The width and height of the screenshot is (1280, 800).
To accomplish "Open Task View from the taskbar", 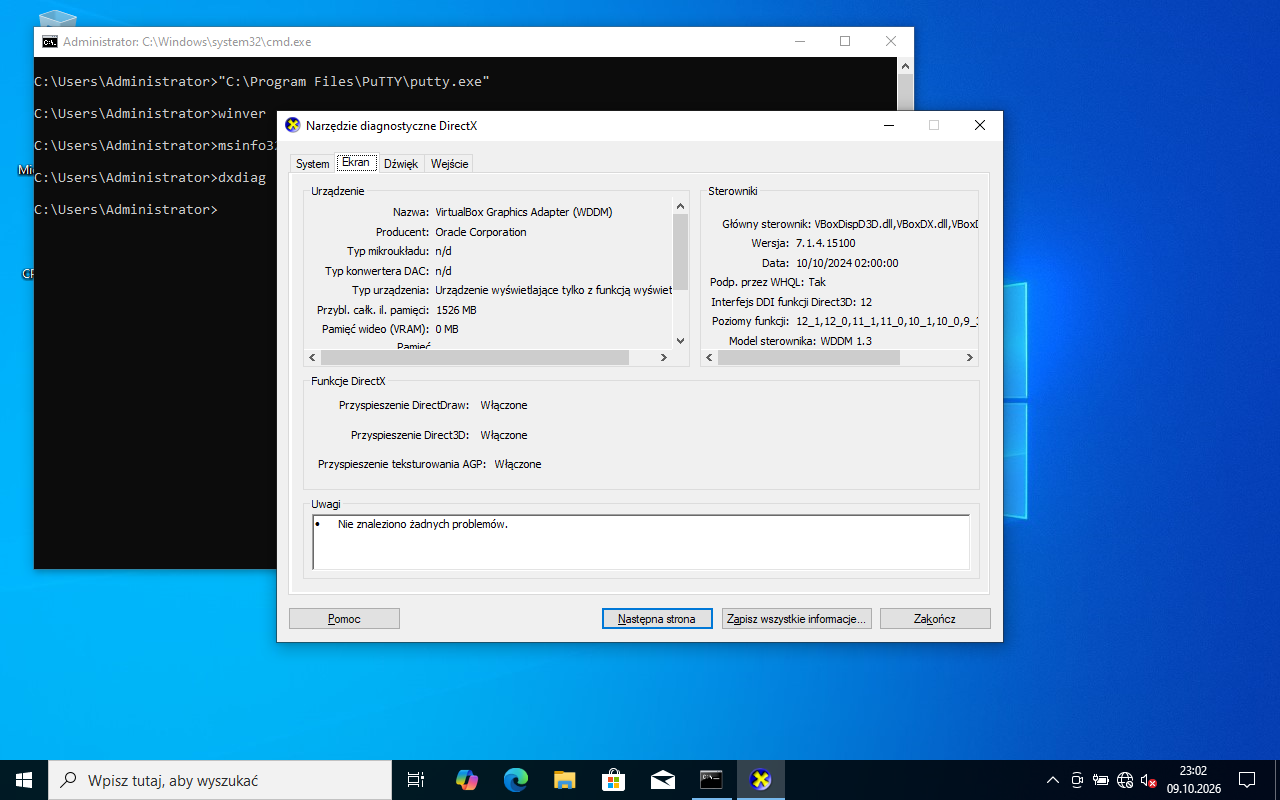I will pyautogui.click(x=417, y=779).
